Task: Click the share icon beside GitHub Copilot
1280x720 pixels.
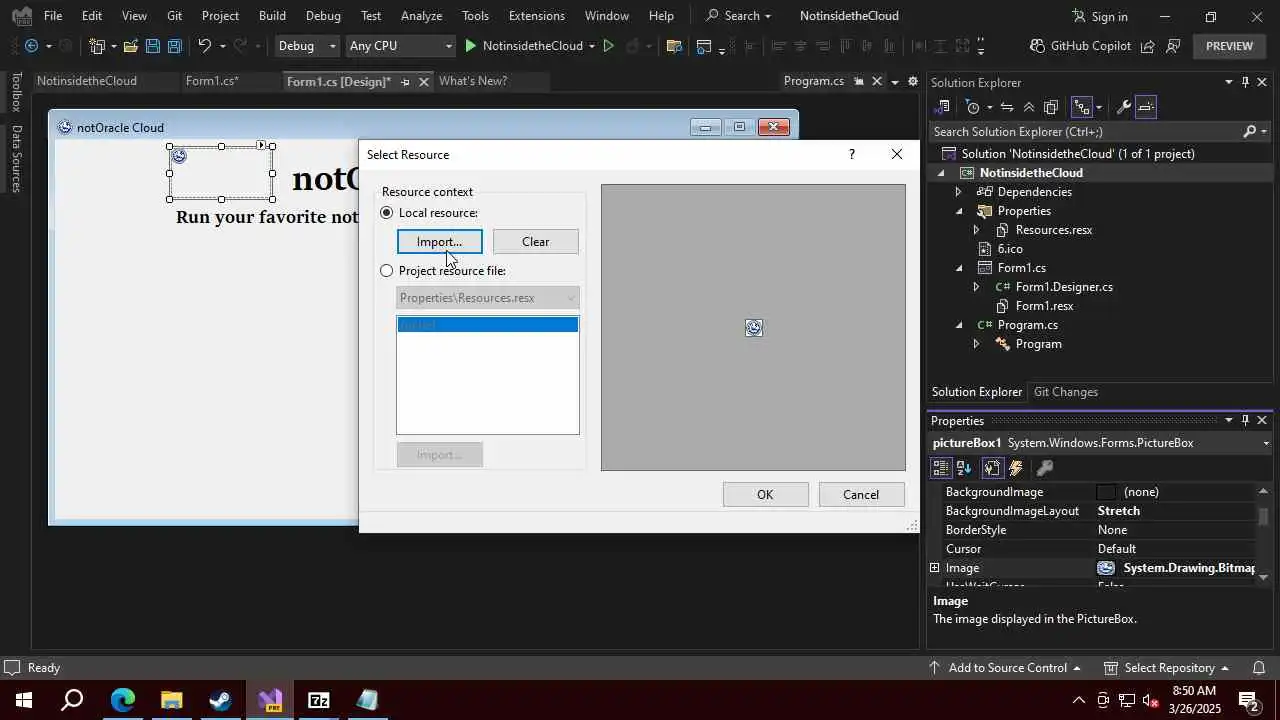Action: coord(1147,46)
